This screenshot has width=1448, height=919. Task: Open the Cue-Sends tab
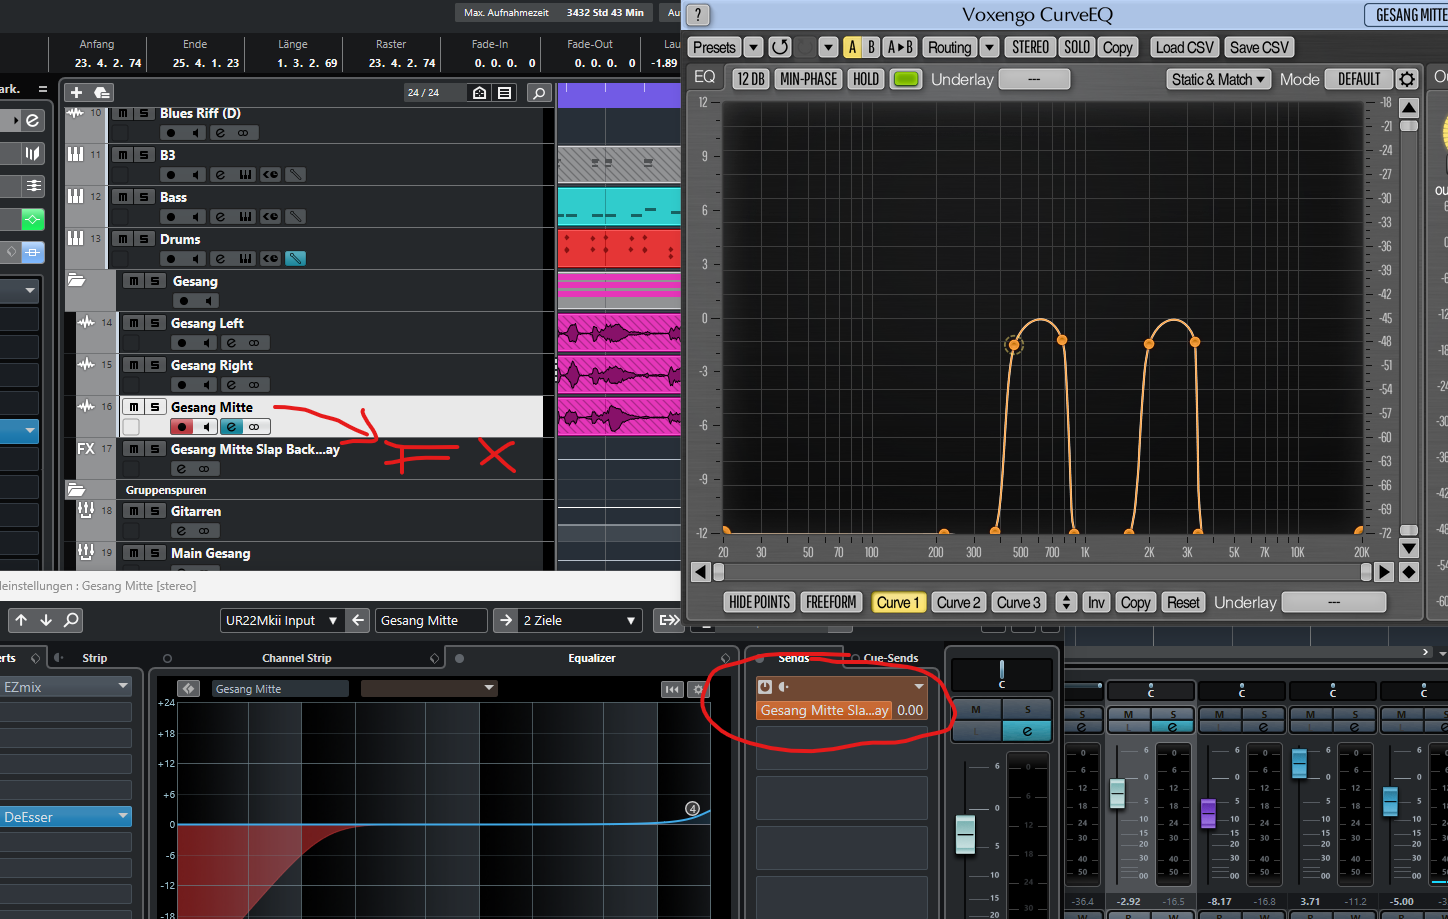coord(890,658)
